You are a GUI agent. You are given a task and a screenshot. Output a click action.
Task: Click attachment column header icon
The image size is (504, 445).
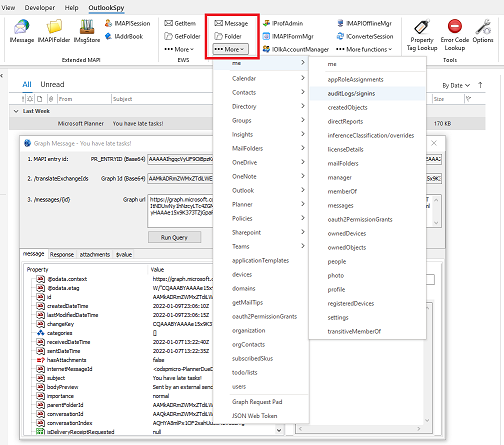51,99
